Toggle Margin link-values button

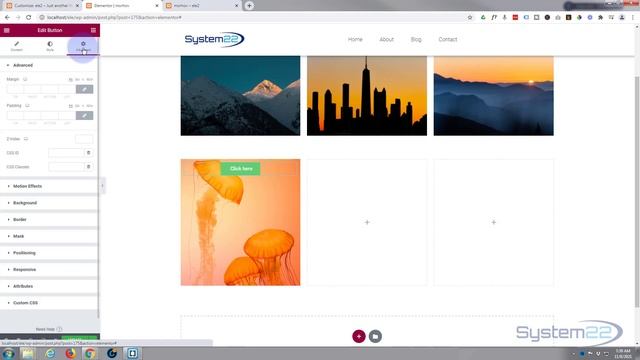coord(84,89)
